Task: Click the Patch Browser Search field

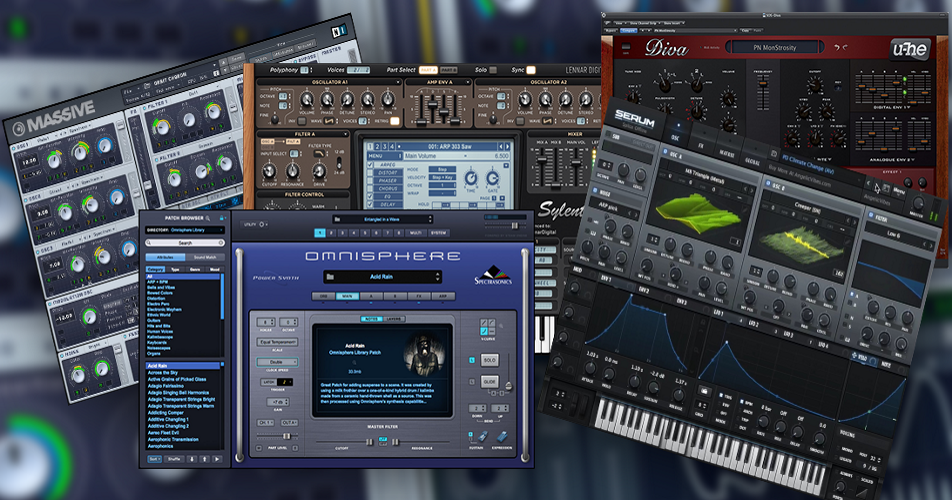Action: 185,243
